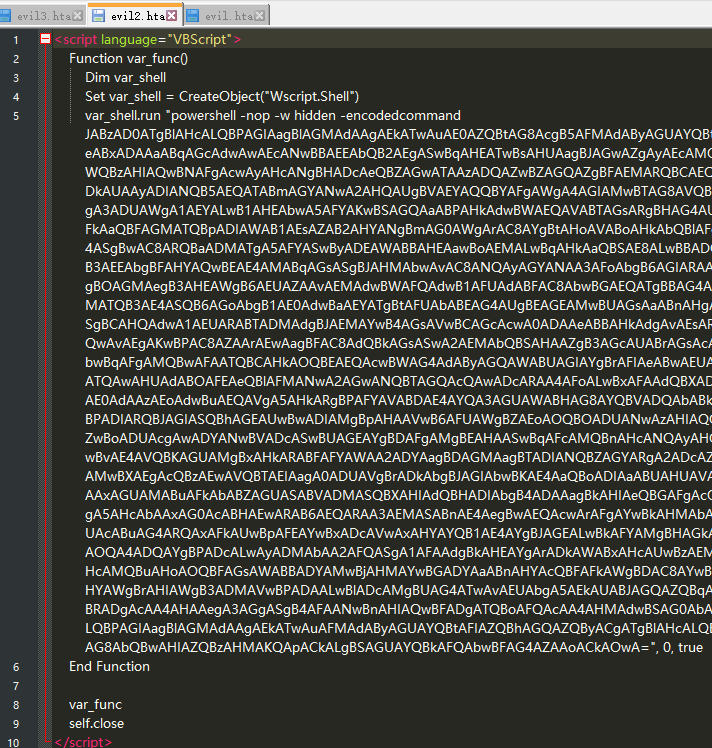The height and width of the screenshot is (748, 712).
Task: Switch to the evil2.hta tab
Action: [134, 15]
